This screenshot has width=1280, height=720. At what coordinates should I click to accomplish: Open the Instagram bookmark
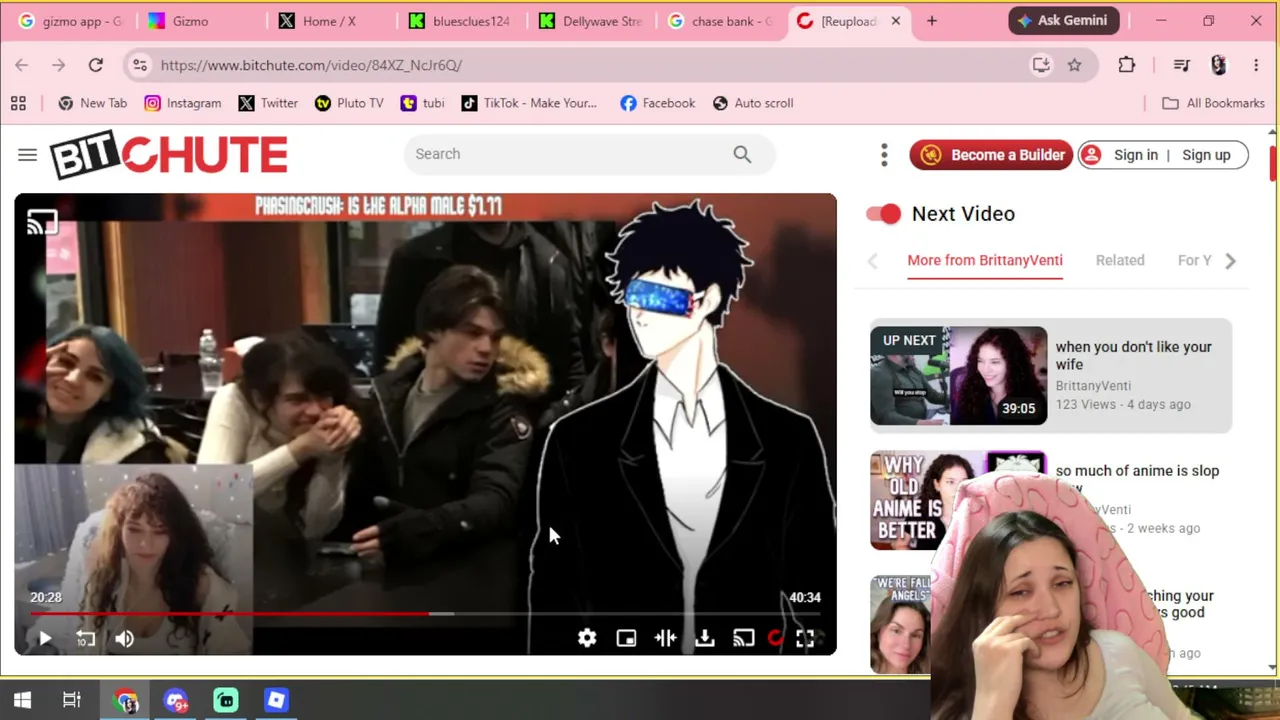click(183, 103)
